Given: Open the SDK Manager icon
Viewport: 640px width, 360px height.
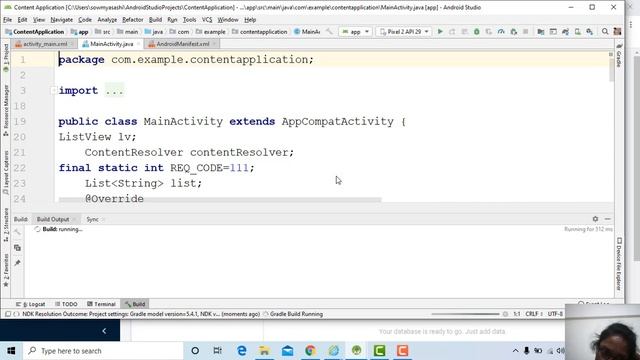Looking at the screenshot, I should pos(589,31).
